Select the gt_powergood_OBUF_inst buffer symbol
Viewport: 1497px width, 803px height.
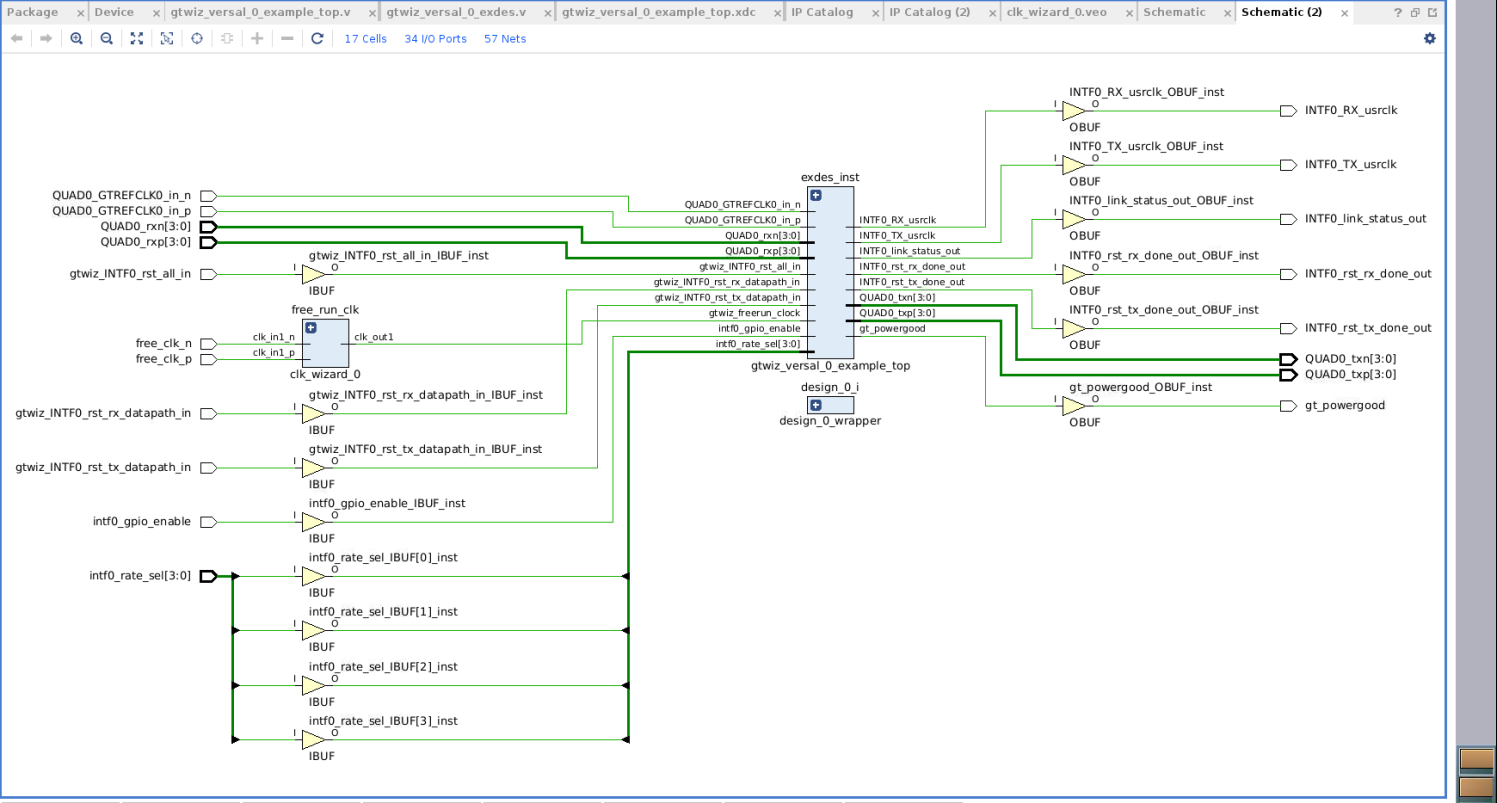[1073, 406]
